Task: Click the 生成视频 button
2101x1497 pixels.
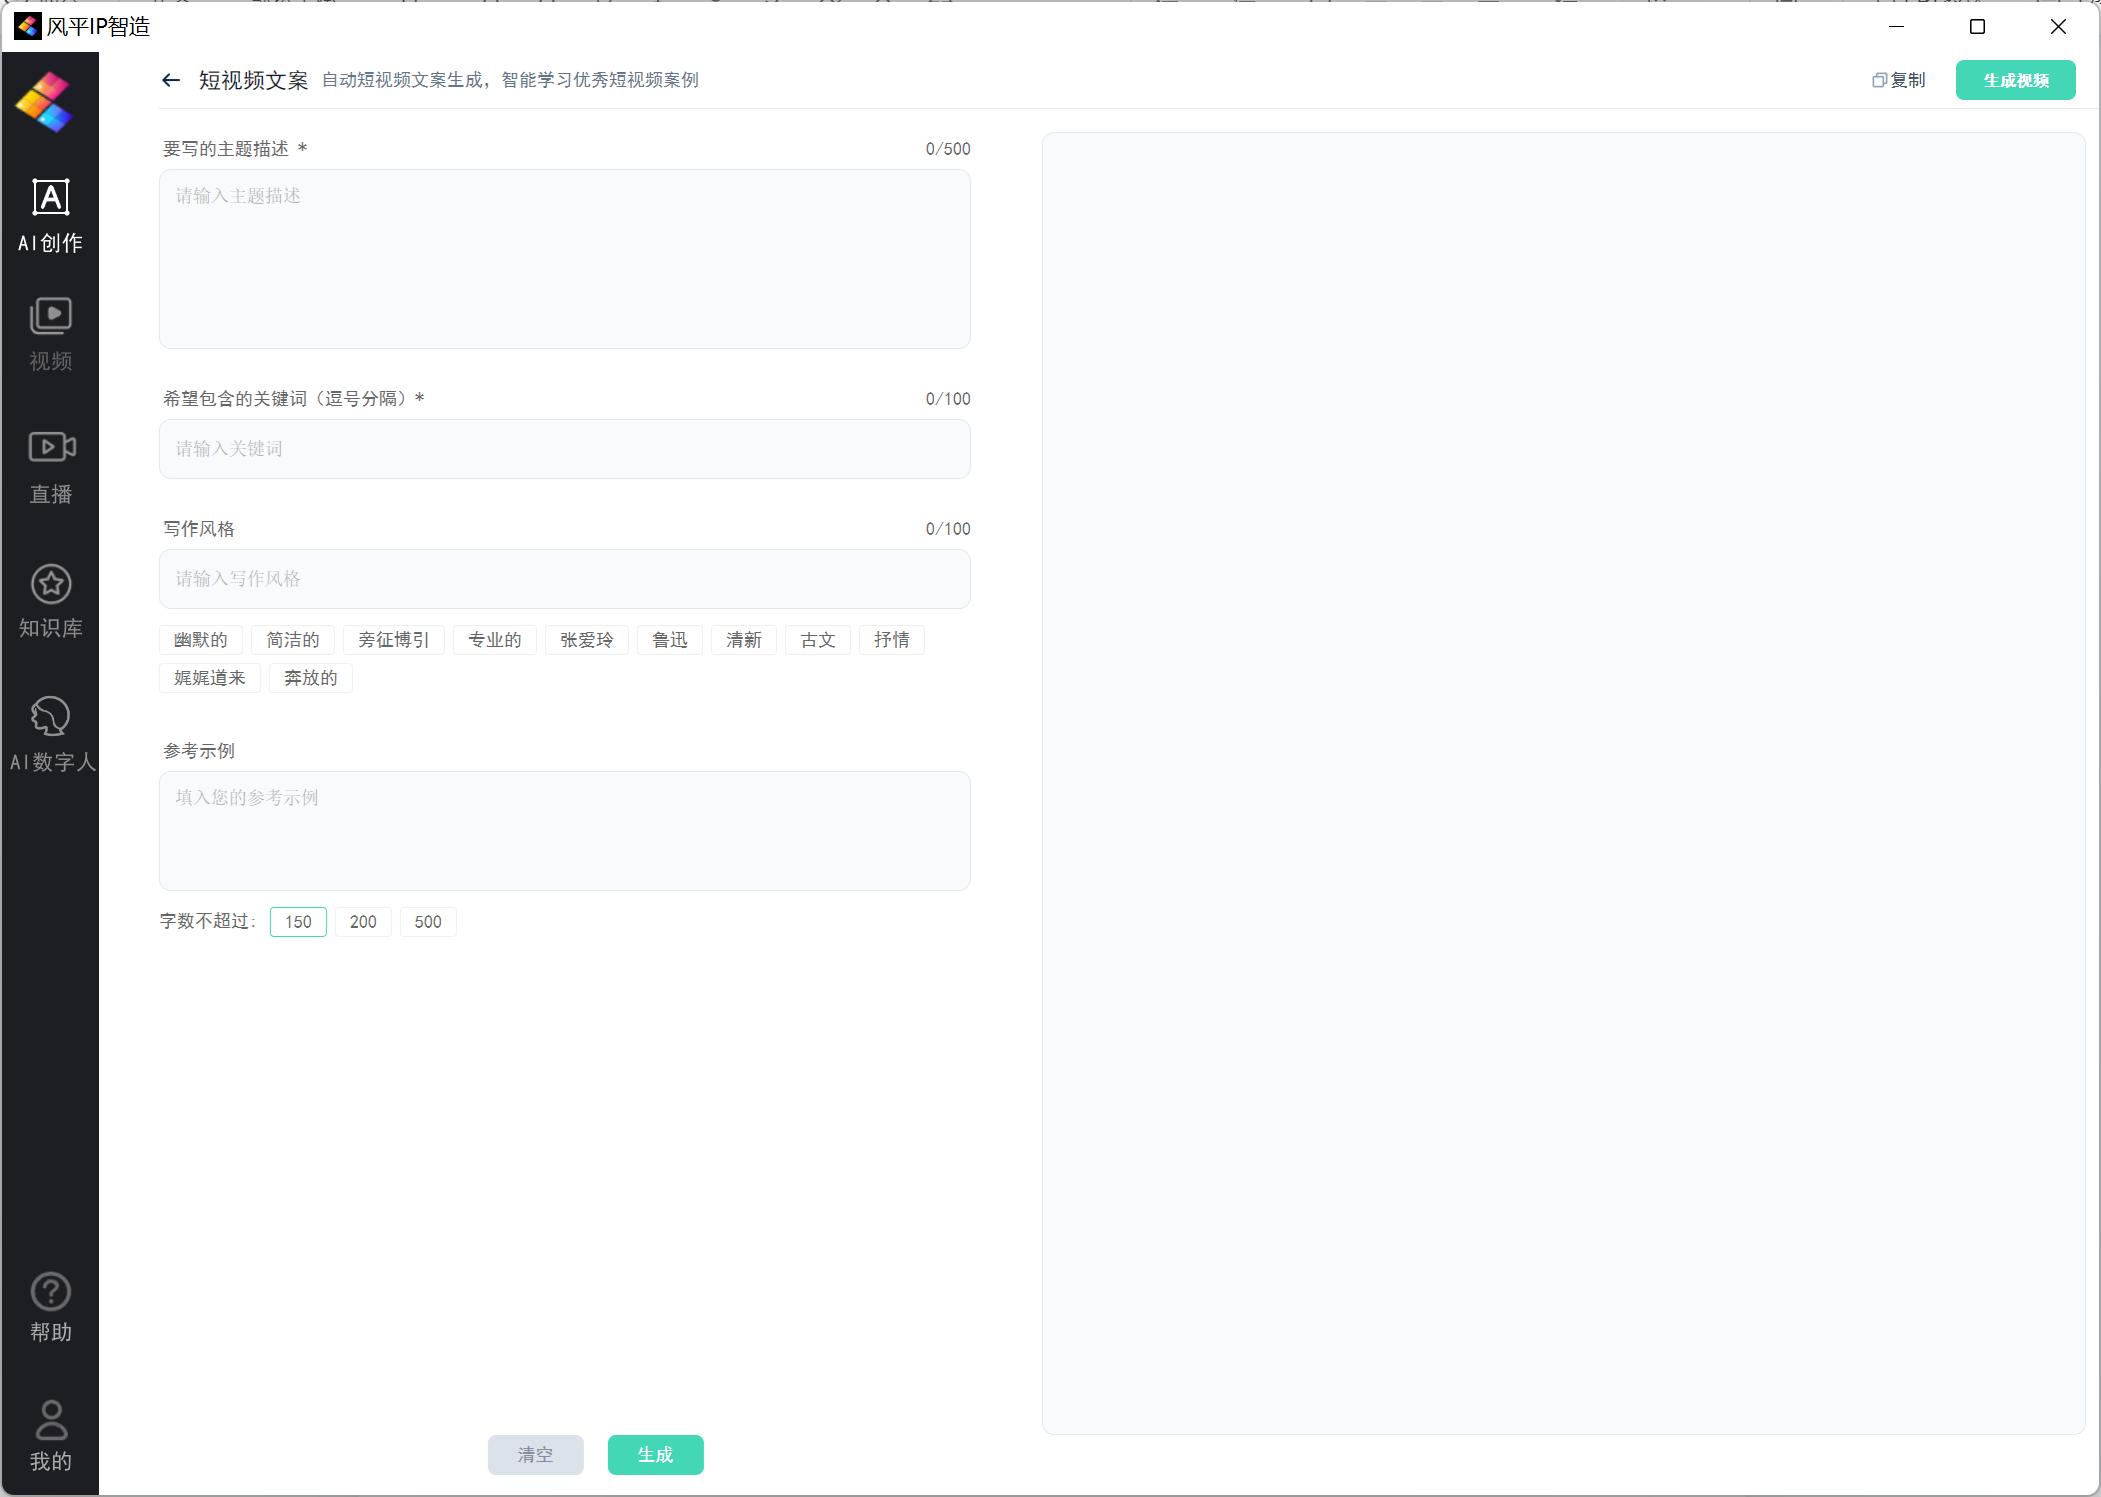Action: 2015,79
